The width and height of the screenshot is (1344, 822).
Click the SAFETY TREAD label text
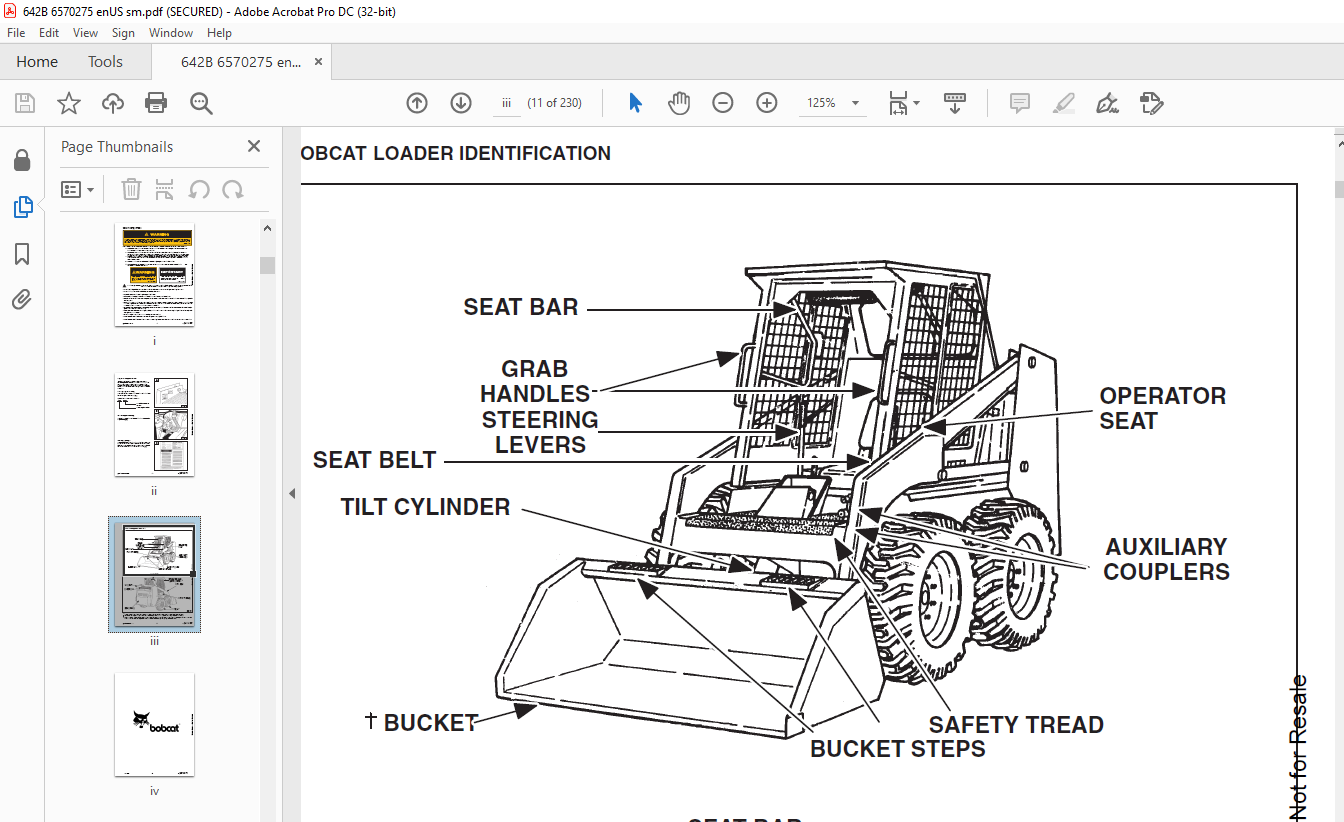tap(1016, 725)
